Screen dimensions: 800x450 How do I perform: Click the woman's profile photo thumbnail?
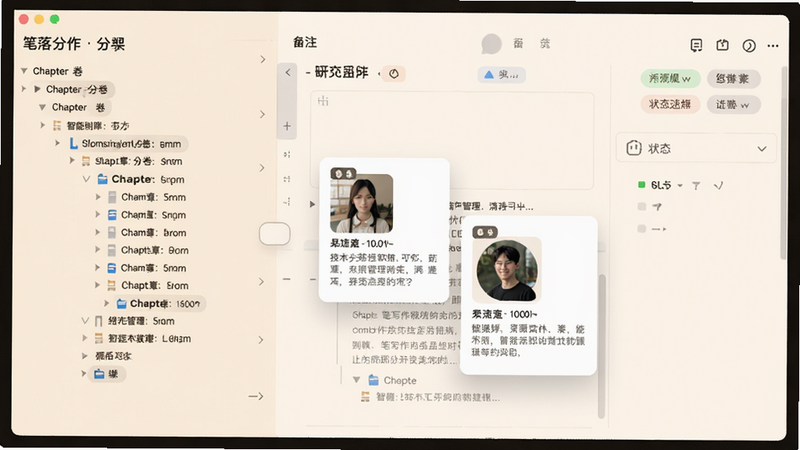[x=361, y=204]
